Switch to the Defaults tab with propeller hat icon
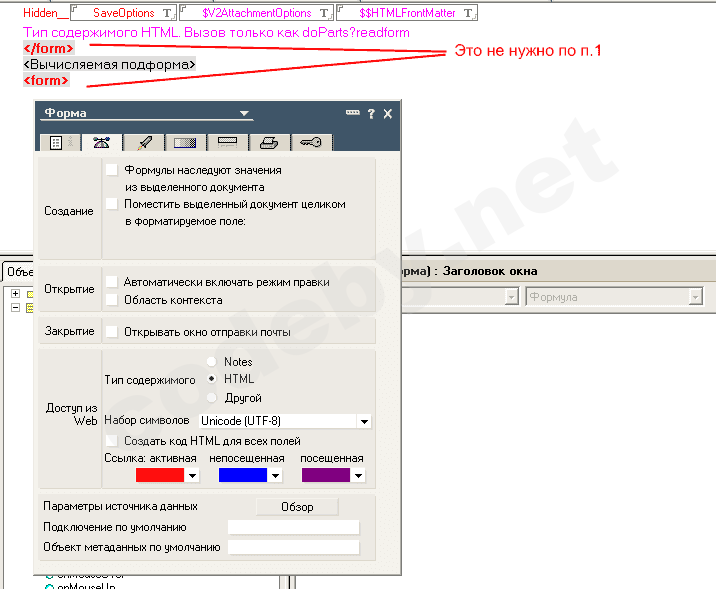Viewport: 716px width, 589px height. 101,143
